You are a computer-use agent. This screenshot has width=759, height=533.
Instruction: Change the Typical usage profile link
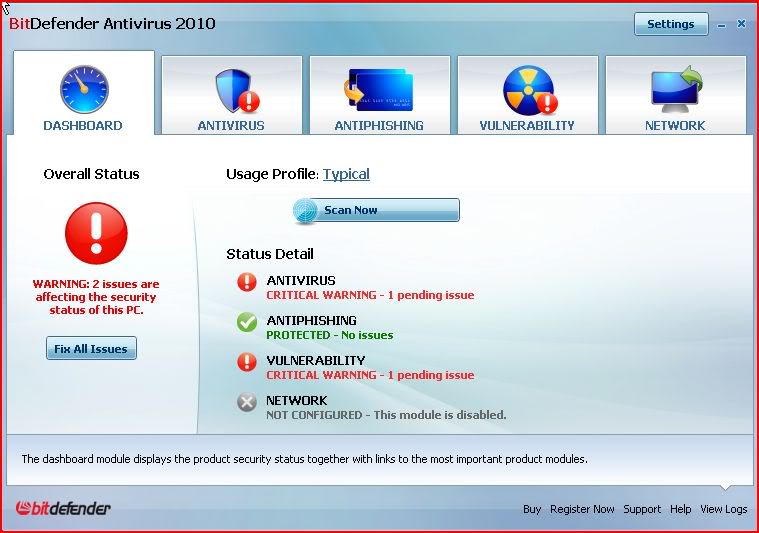pyautogui.click(x=346, y=174)
